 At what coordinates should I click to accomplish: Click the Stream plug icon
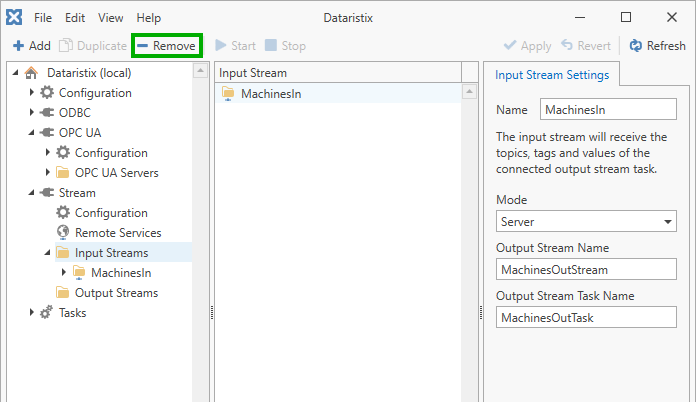tap(47, 193)
